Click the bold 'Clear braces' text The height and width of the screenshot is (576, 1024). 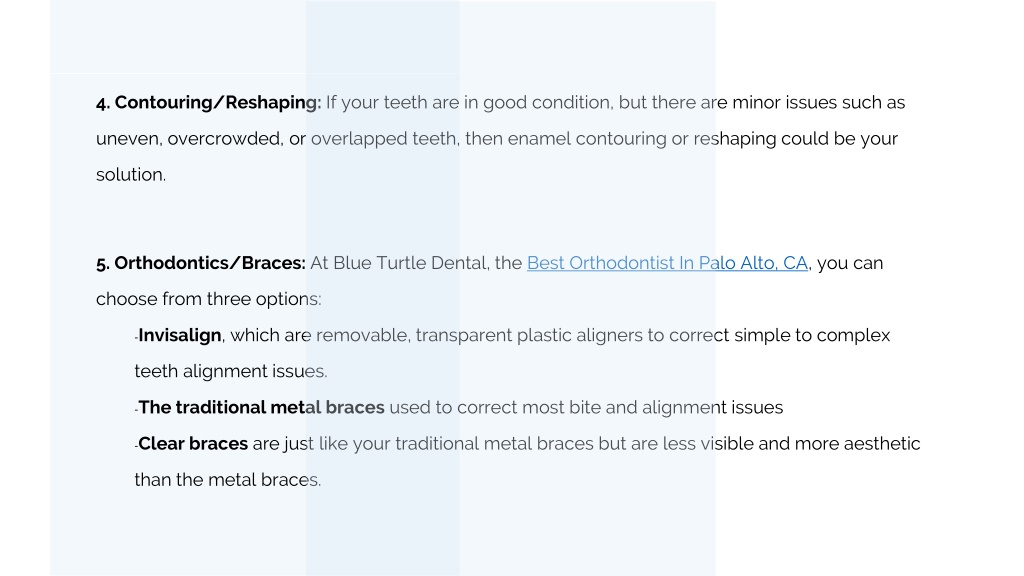(x=193, y=443)
